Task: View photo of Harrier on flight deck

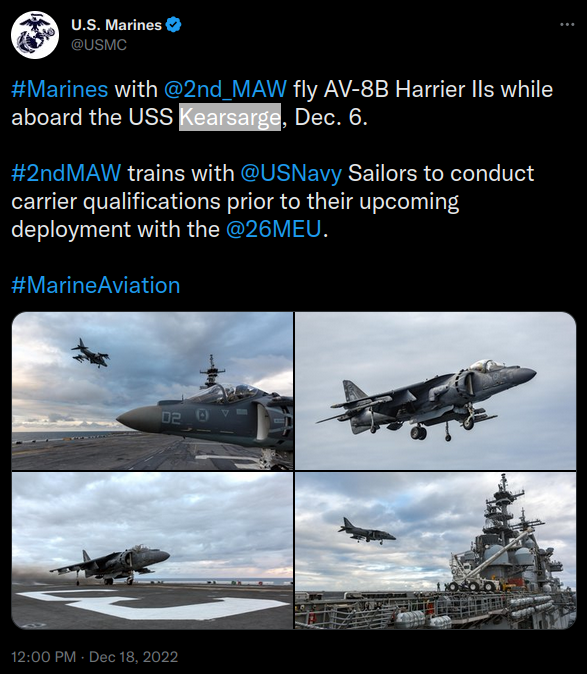Action: click(153, 551)
